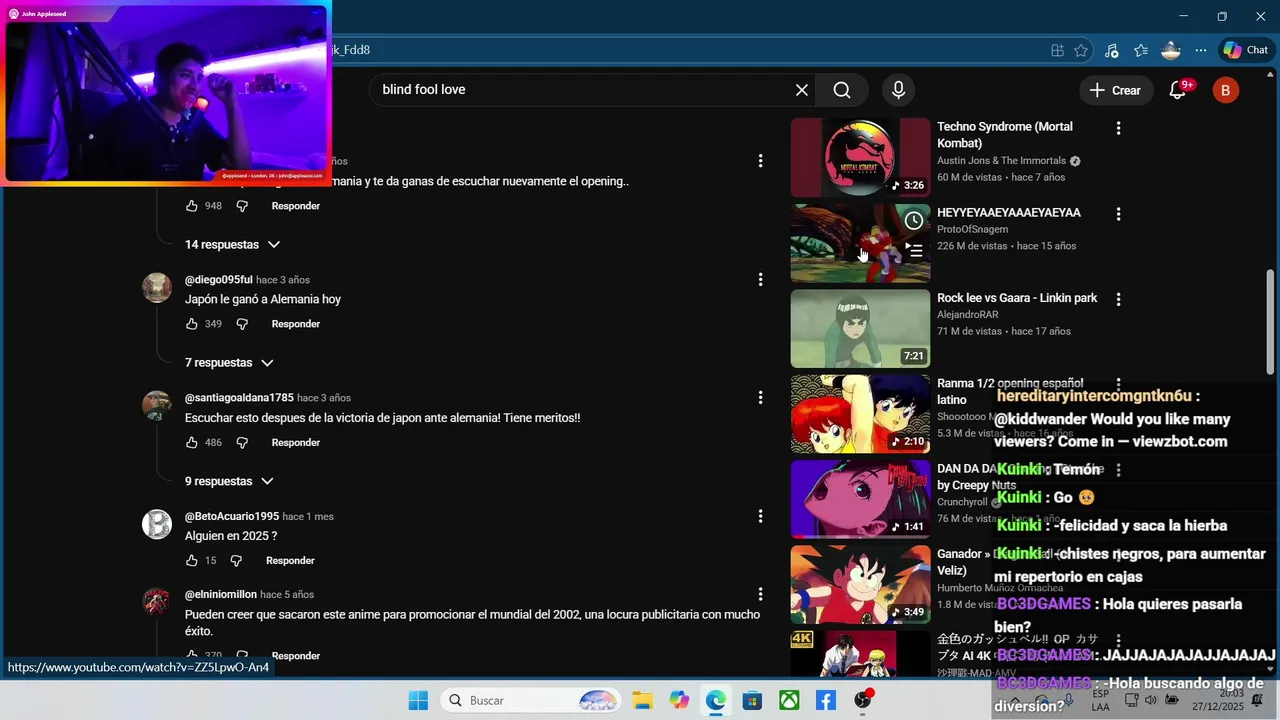The width and height of the screenshot is (1280, 720).
Task: Open Xbox app in taskbar
Action: click(789, 700)
